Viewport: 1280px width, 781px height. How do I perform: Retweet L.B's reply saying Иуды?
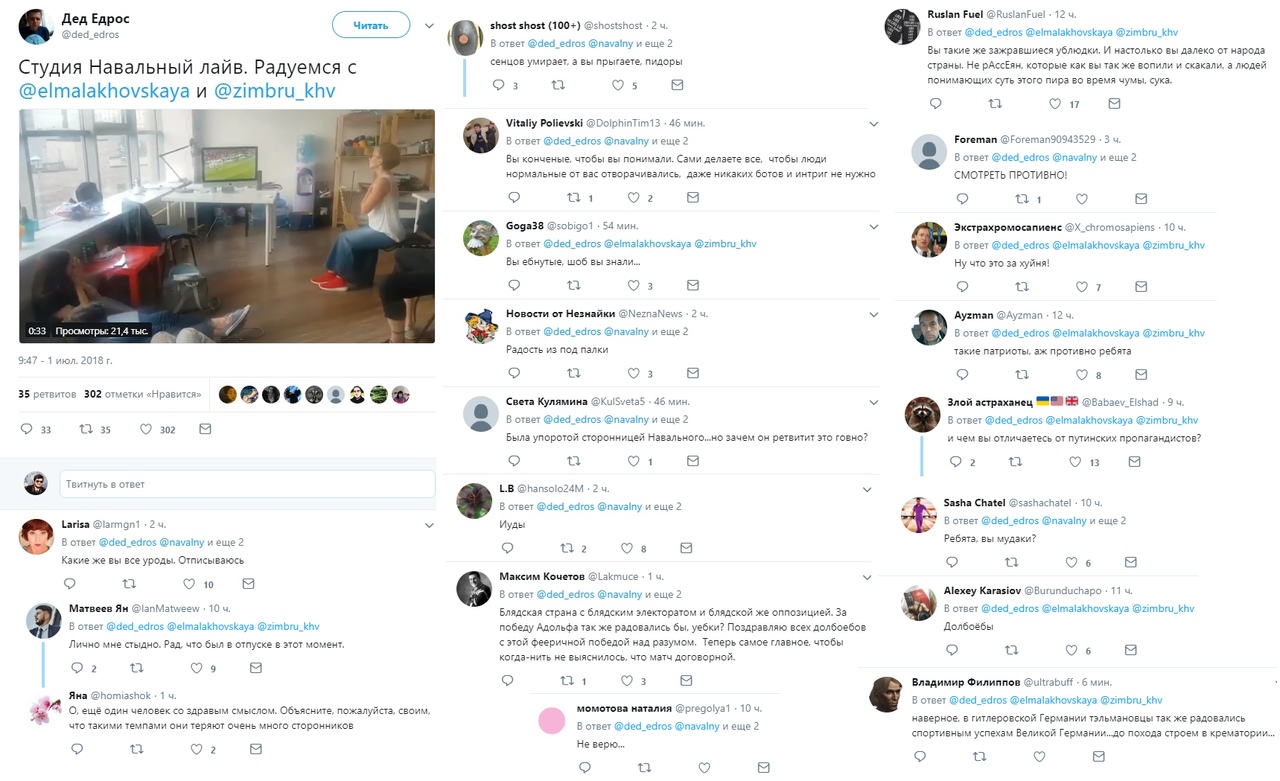pyautogui.click(x=567, y=548)
